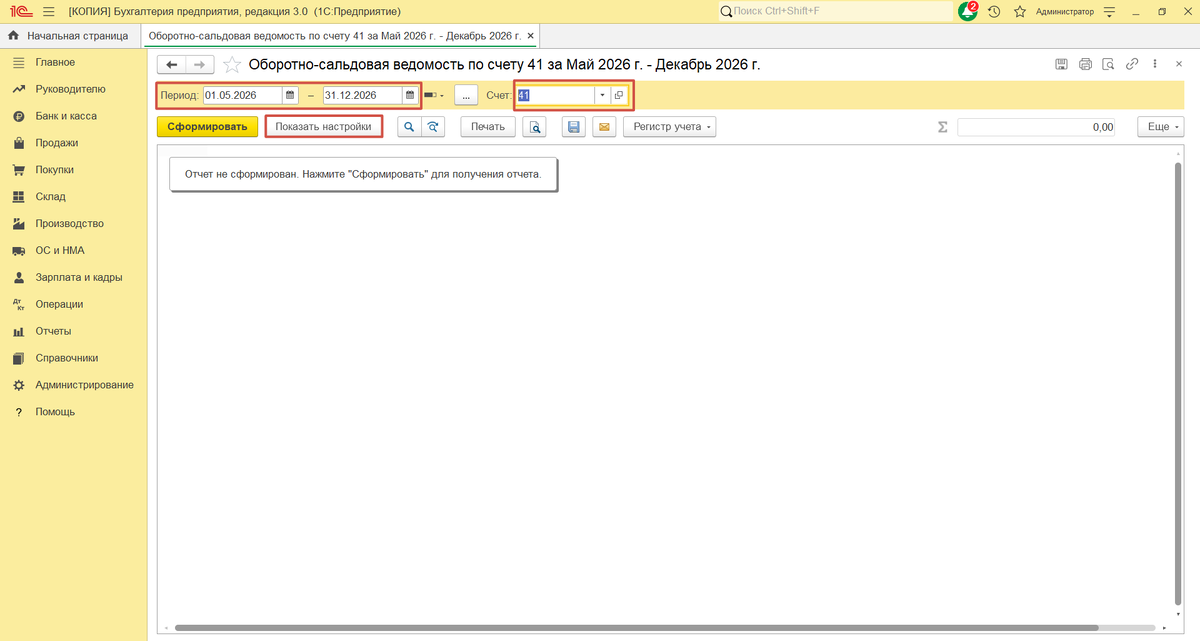Open the Банк и касса section
Screen dimensions: 1200x641
pos(66,116)
